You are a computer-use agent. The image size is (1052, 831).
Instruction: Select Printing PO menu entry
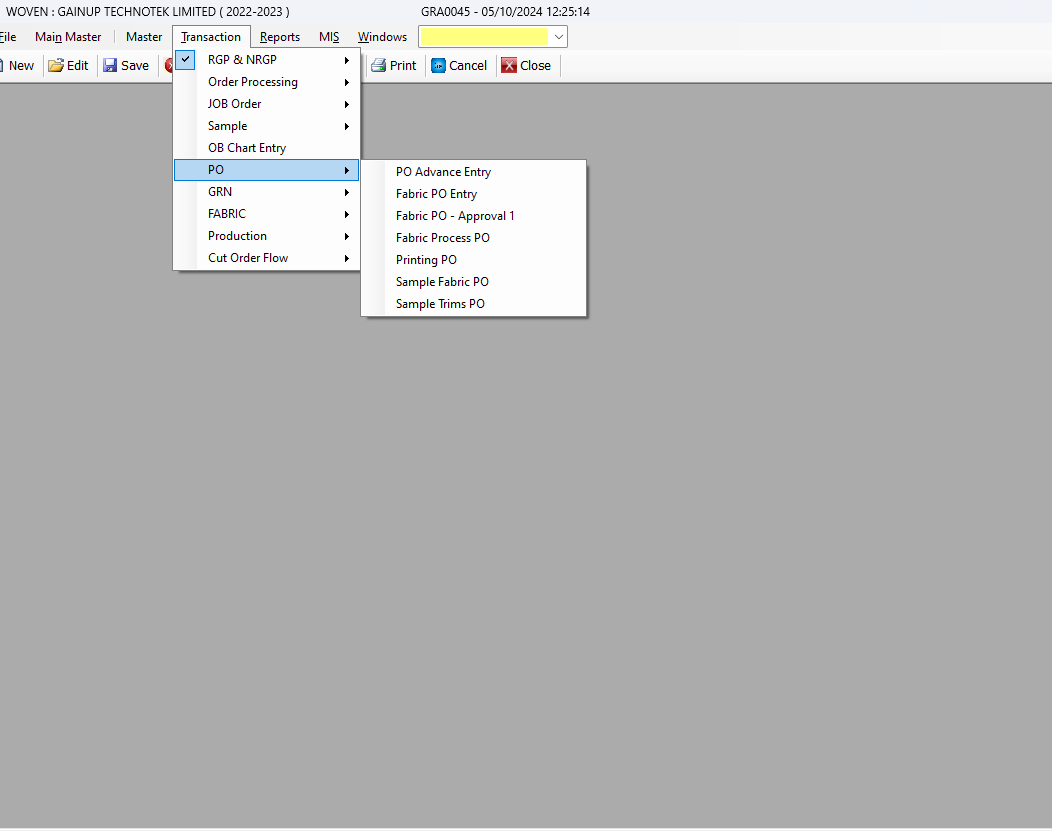tap(426, 260)
